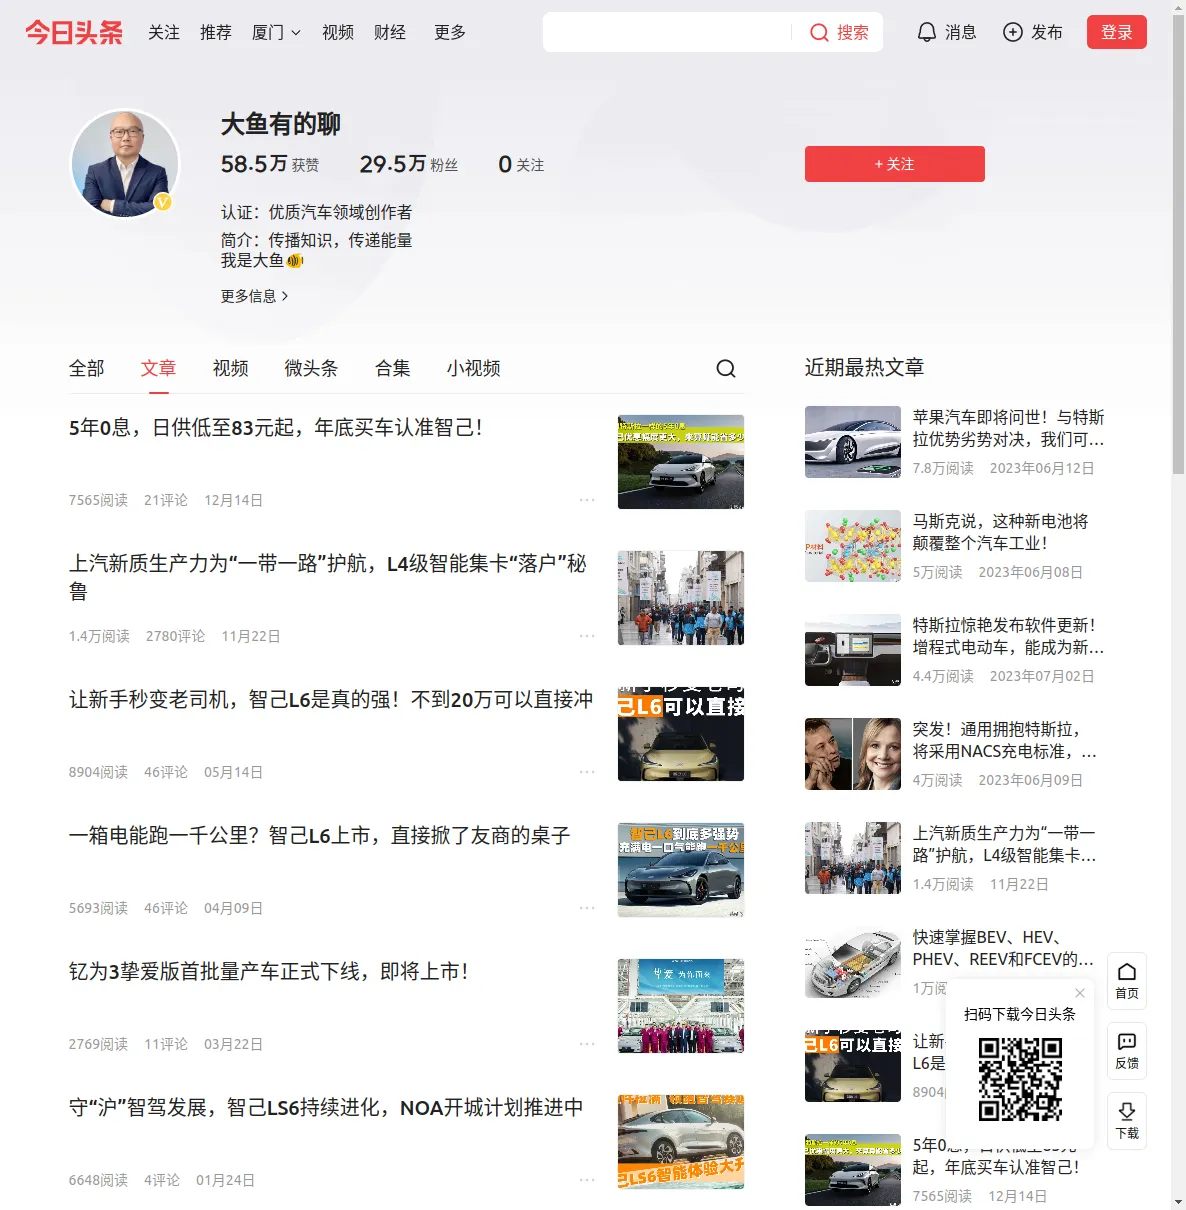
Task: Switch to the 全部 tab
Action: point(87,368)
